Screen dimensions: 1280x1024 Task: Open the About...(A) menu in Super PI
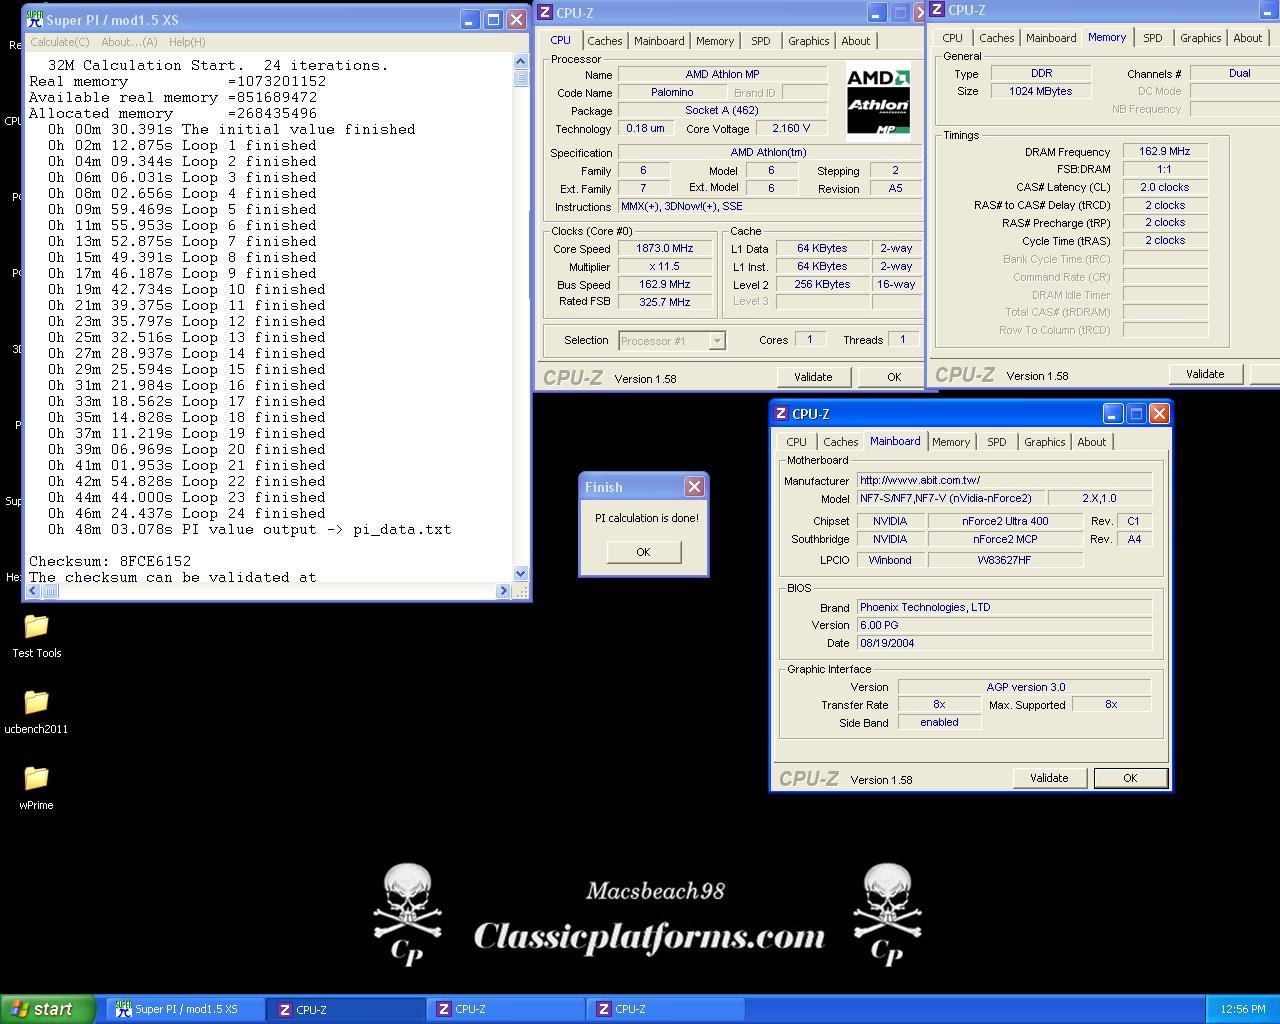tap(129, 42)
